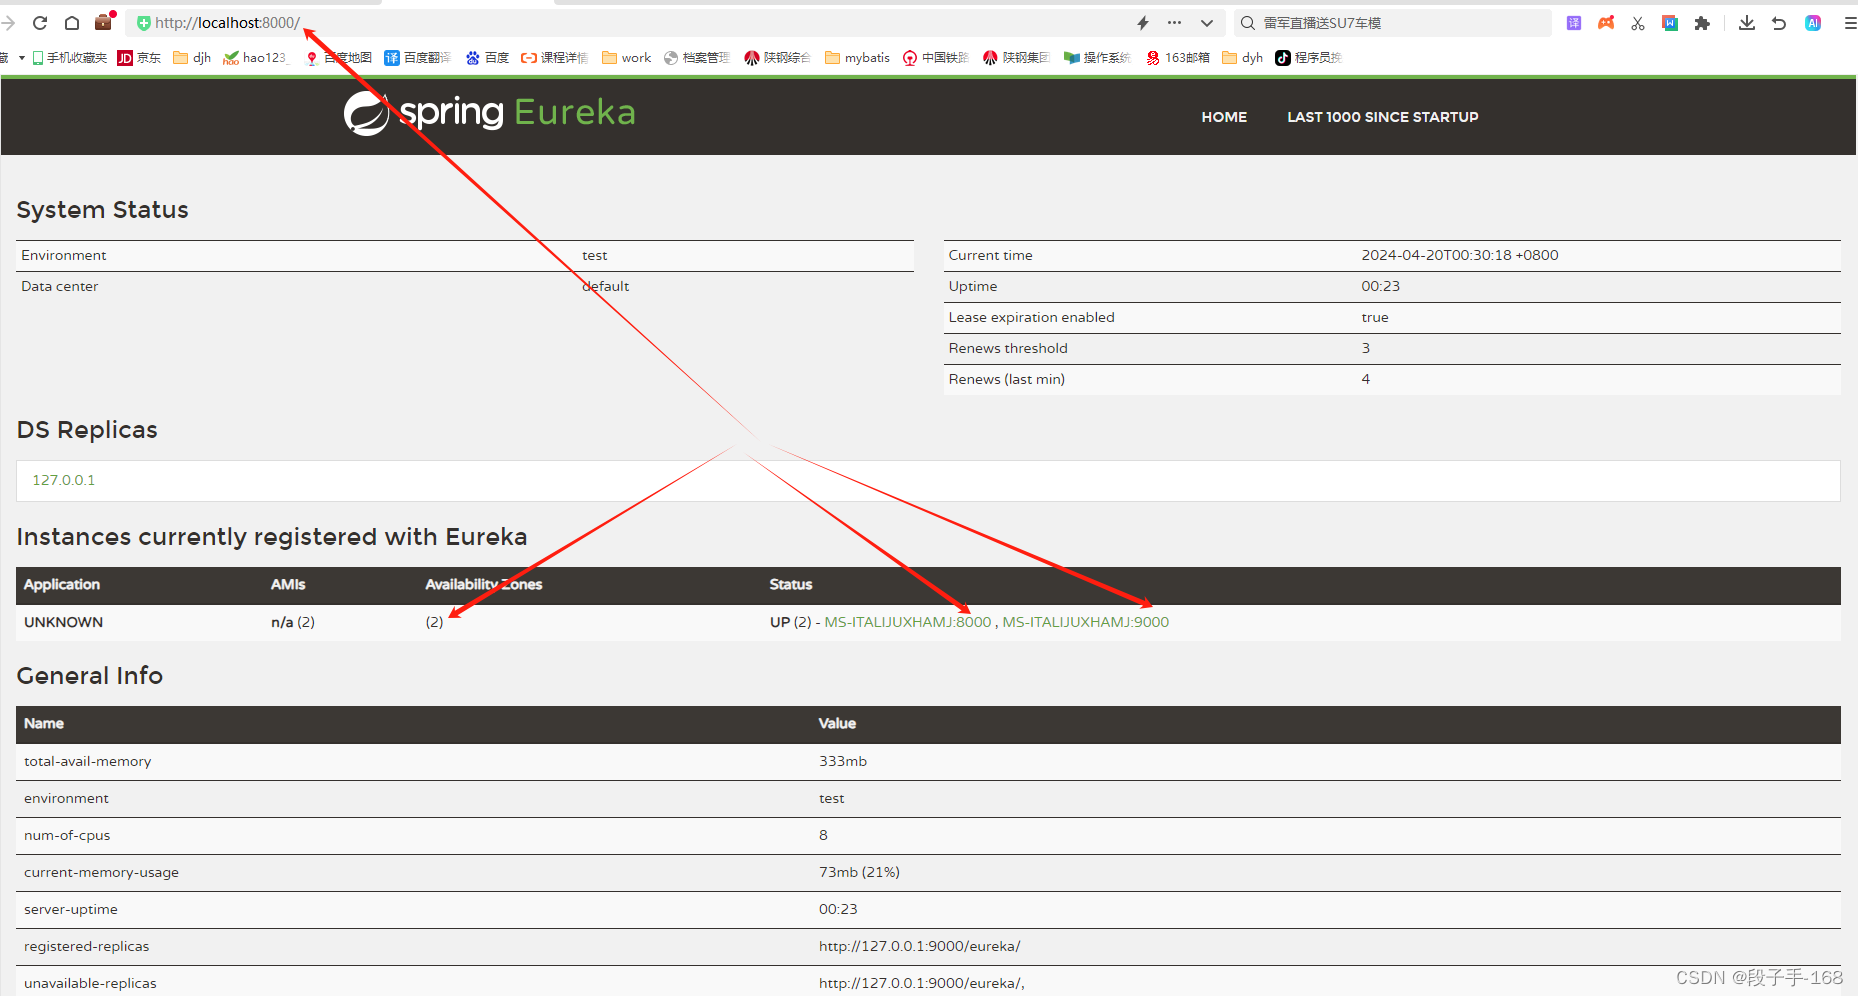This screenshot has width=1858, height=996.
Task: Open the 中国铁路 bookmark
Action: coord(936,58)
